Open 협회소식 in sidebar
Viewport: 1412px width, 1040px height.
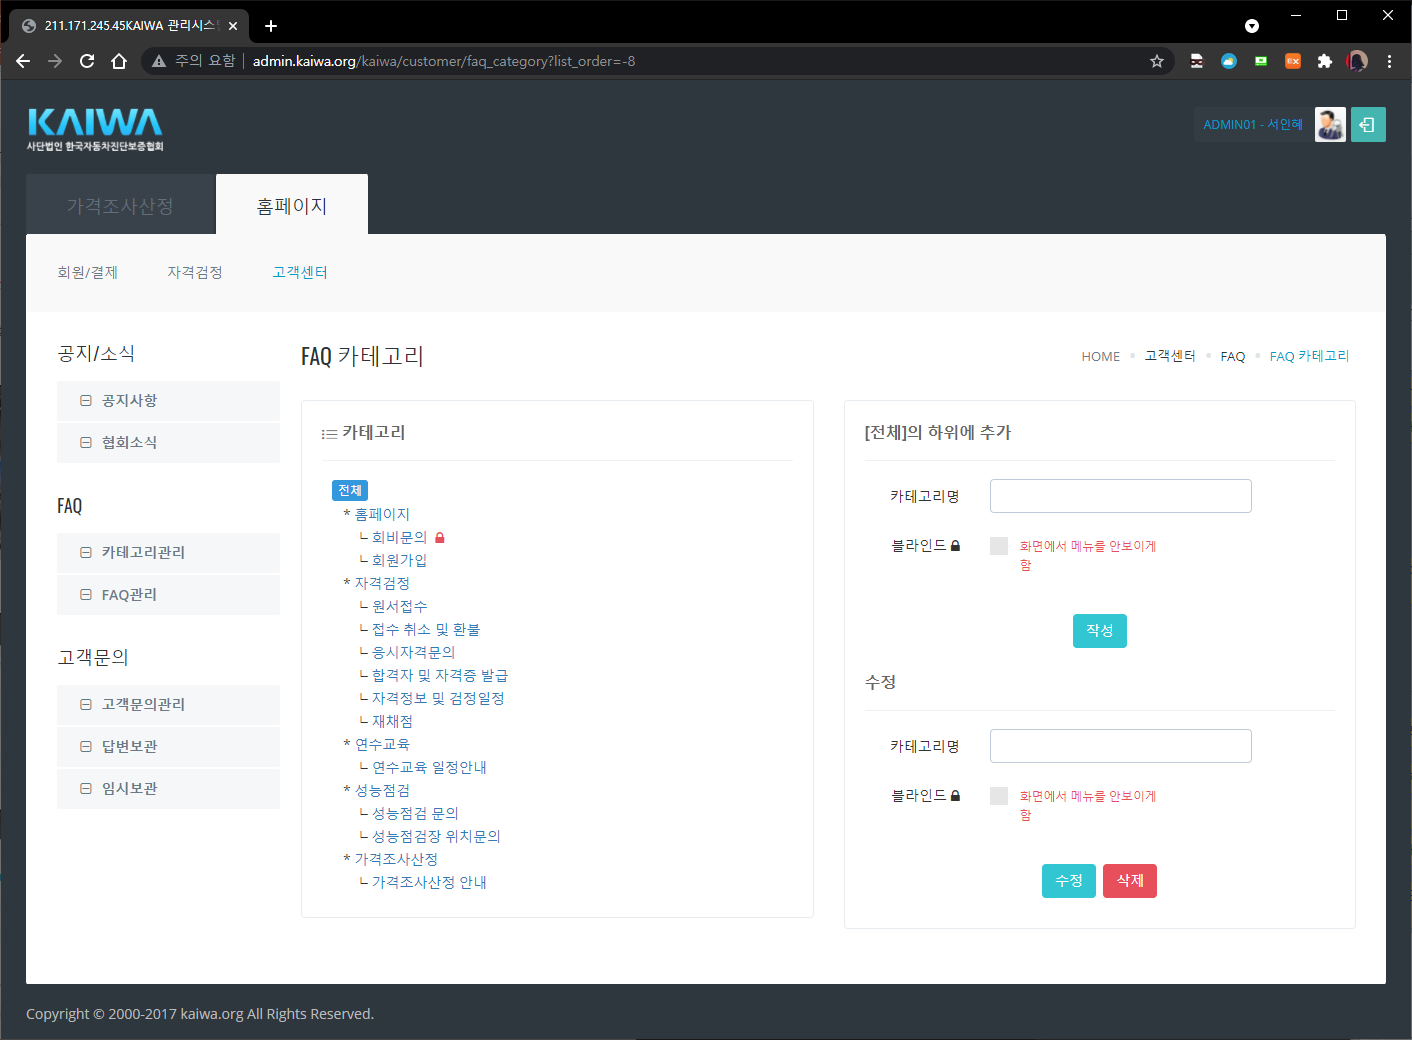[x=168, y=443]
